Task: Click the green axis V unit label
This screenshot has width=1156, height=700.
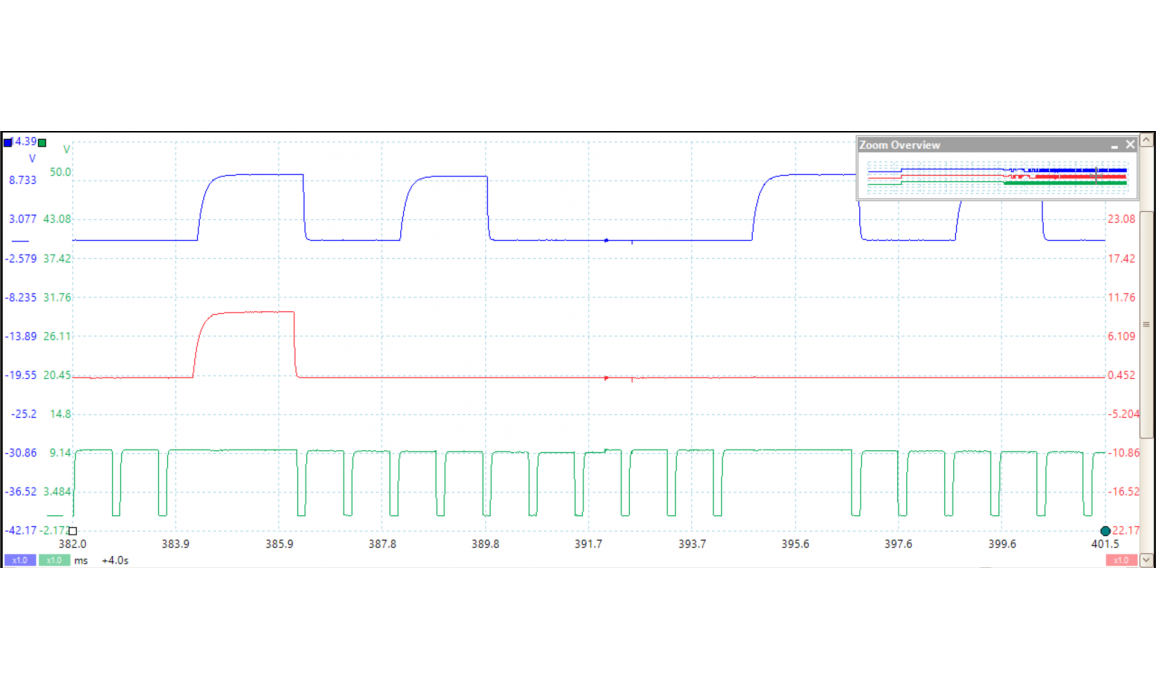Action: pyautogui.click(x=66, y=149)
